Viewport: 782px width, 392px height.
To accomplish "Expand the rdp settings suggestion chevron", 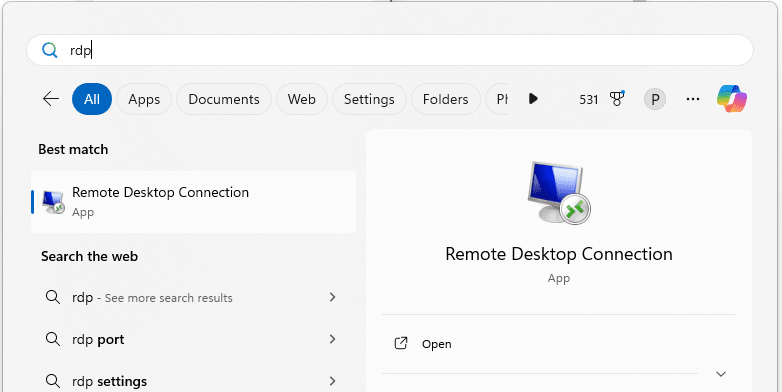I will pos(333,381).
